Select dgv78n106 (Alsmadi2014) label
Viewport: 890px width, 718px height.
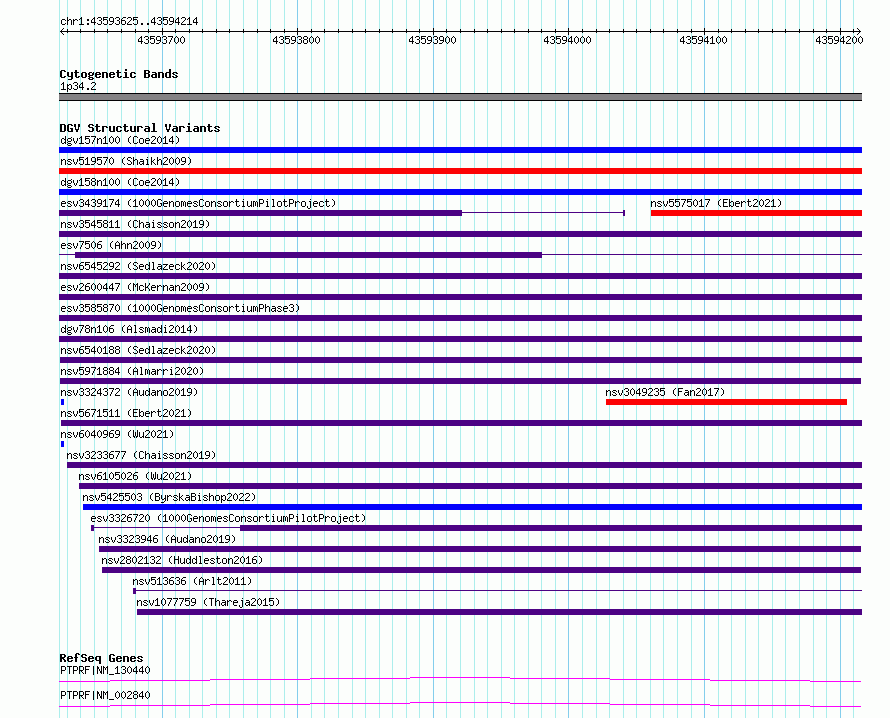[x=129, y=329]
